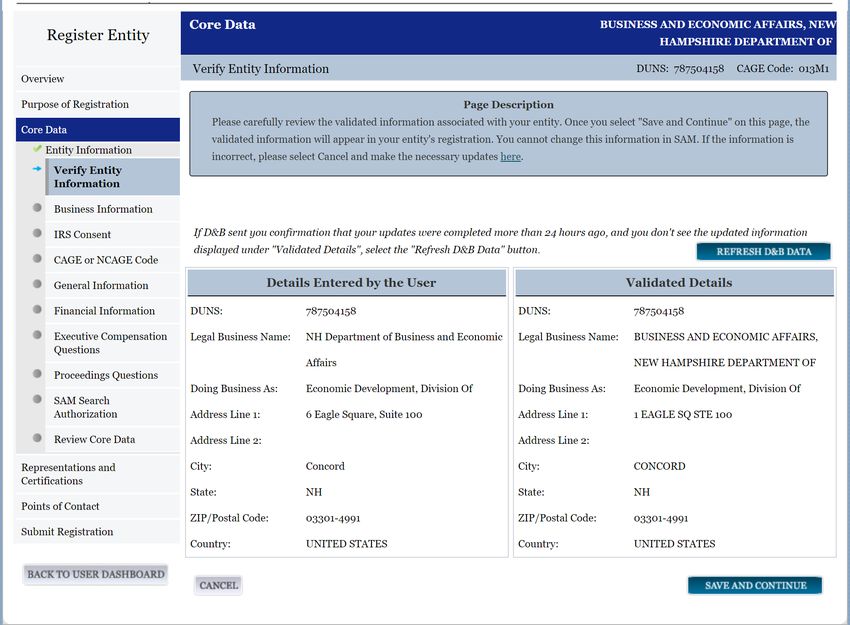This screenshot has height=625, width=850.
Task: Click gray status dot beside Proceedings Questions
Action: 37,373
